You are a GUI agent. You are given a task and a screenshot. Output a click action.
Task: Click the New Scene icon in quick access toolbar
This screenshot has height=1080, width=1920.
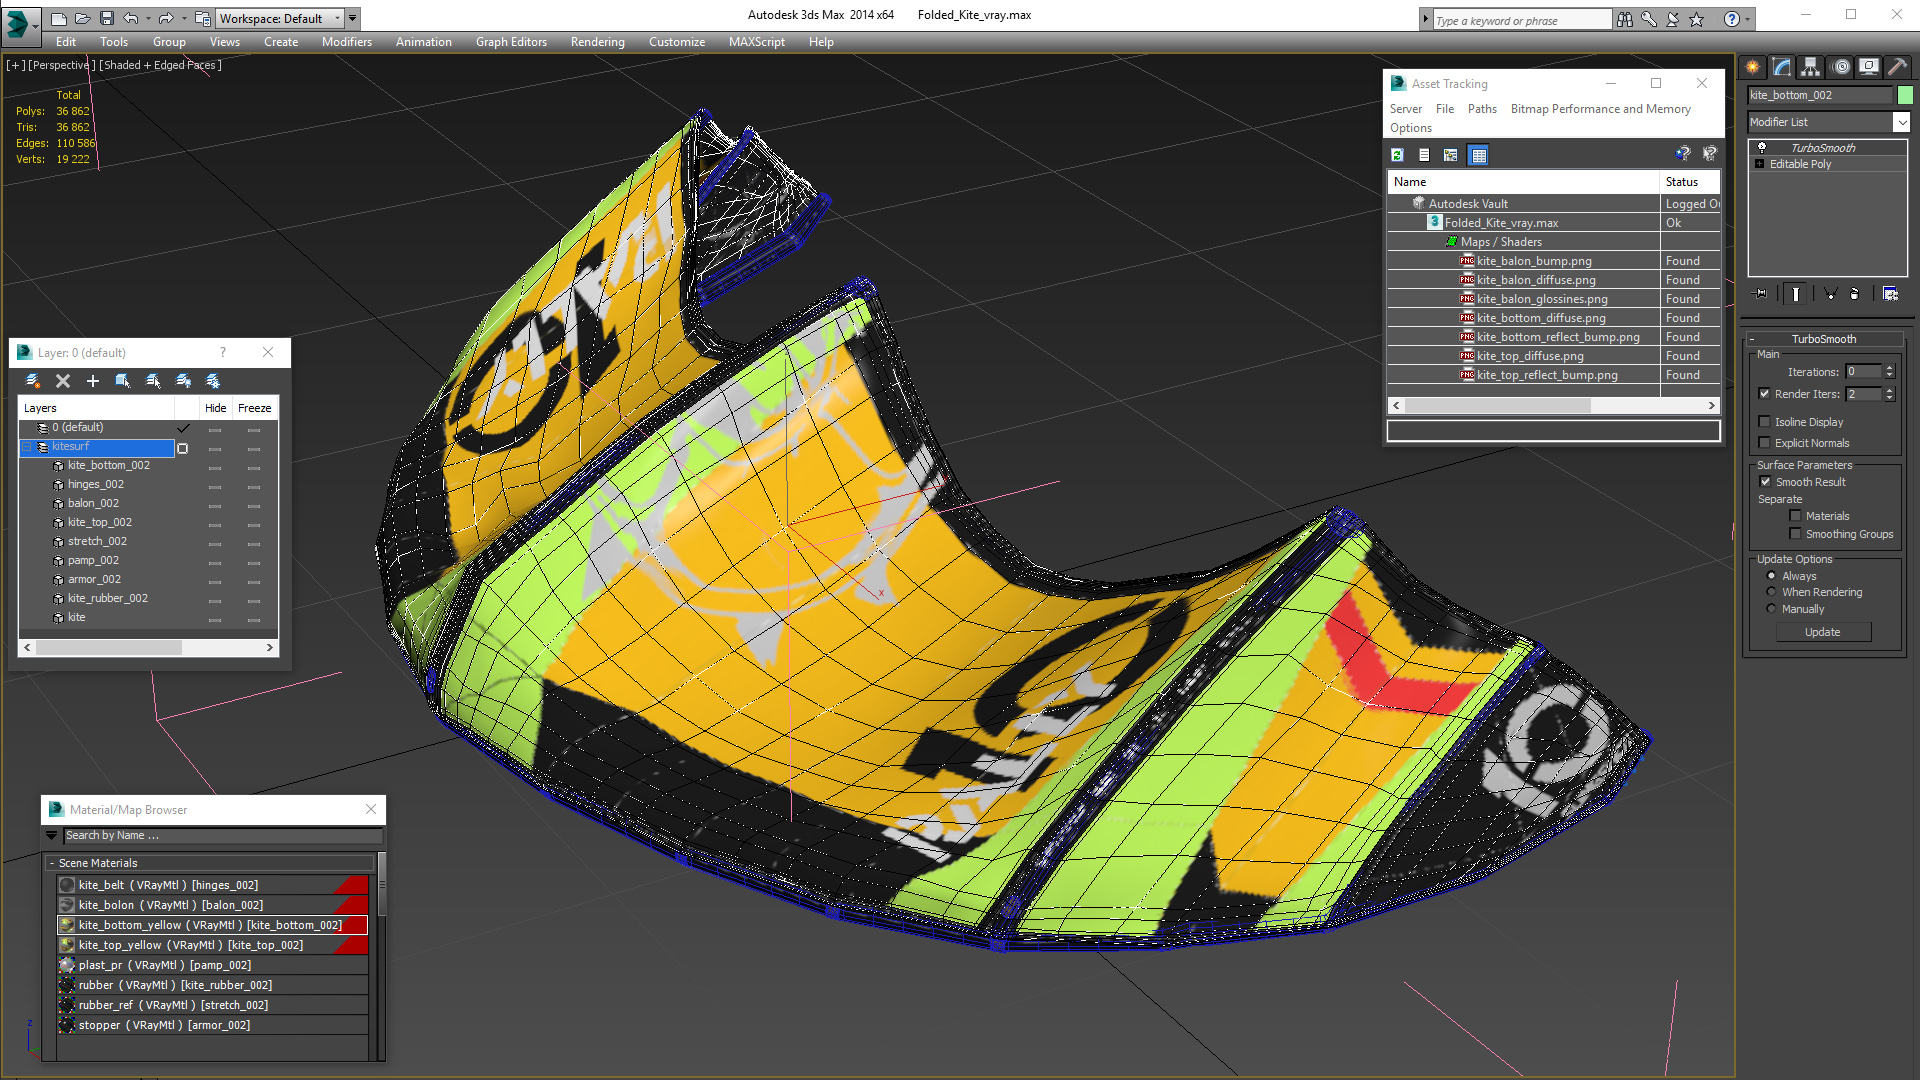pyautogui.click(x=59, y=18)
